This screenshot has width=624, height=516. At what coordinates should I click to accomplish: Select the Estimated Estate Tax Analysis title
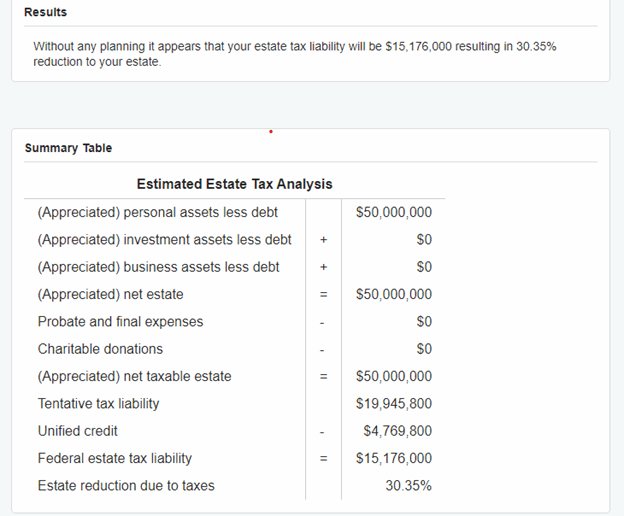click(x=234, y=184)
